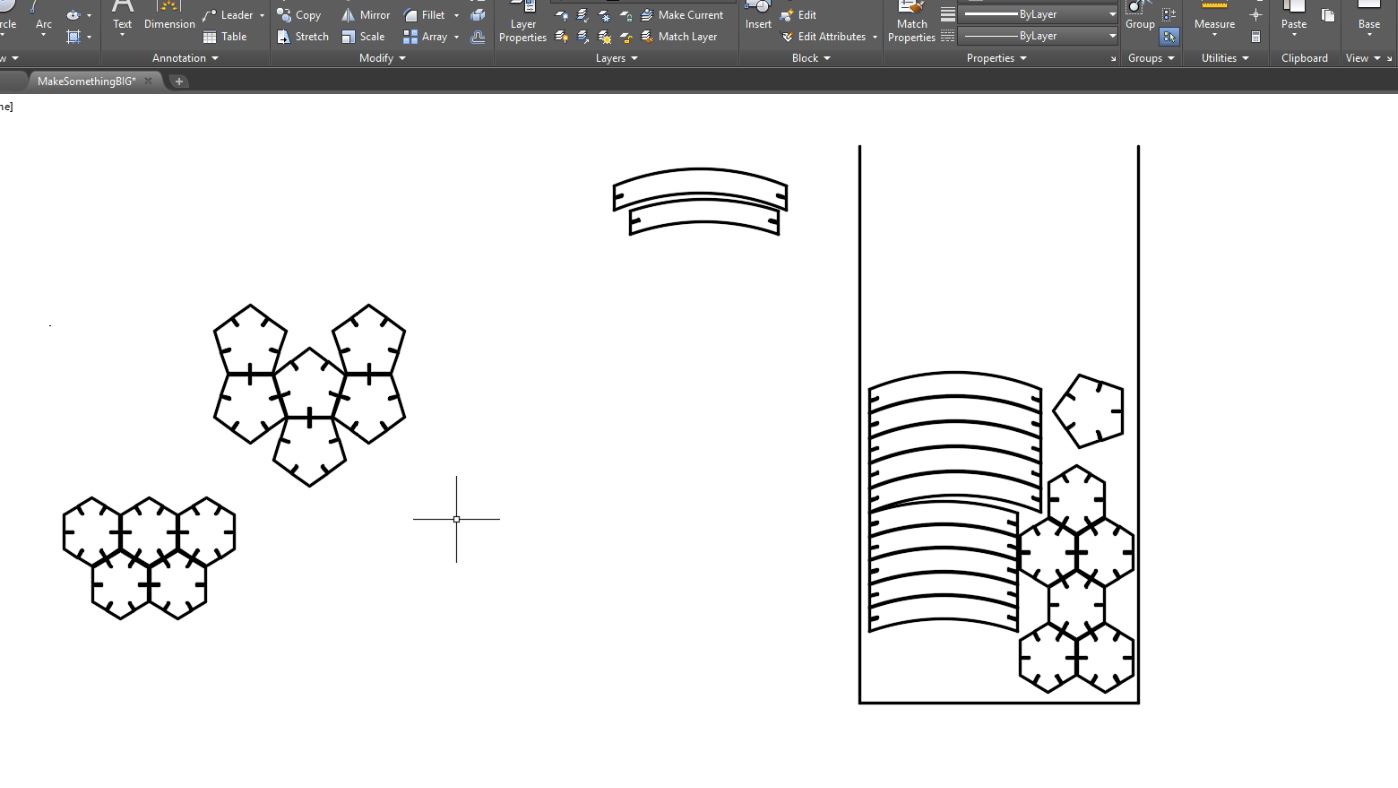This screenshot has width=1398, height=788.
Task: Expand the Leader dropdown arrow
Action: pyautogui.click(x=262, y=15)
